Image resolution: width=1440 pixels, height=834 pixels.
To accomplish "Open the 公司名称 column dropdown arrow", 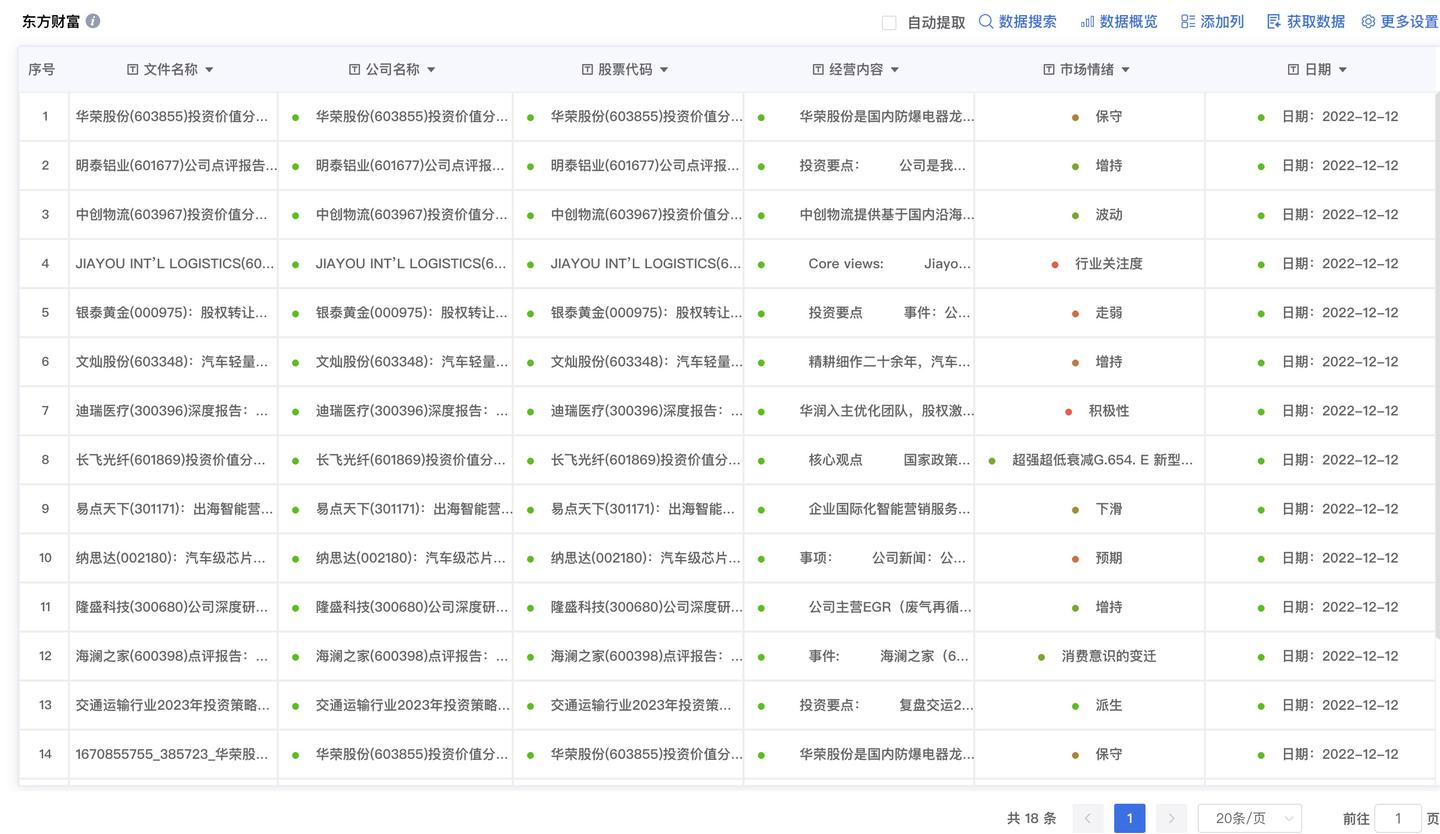I will 431,70.
